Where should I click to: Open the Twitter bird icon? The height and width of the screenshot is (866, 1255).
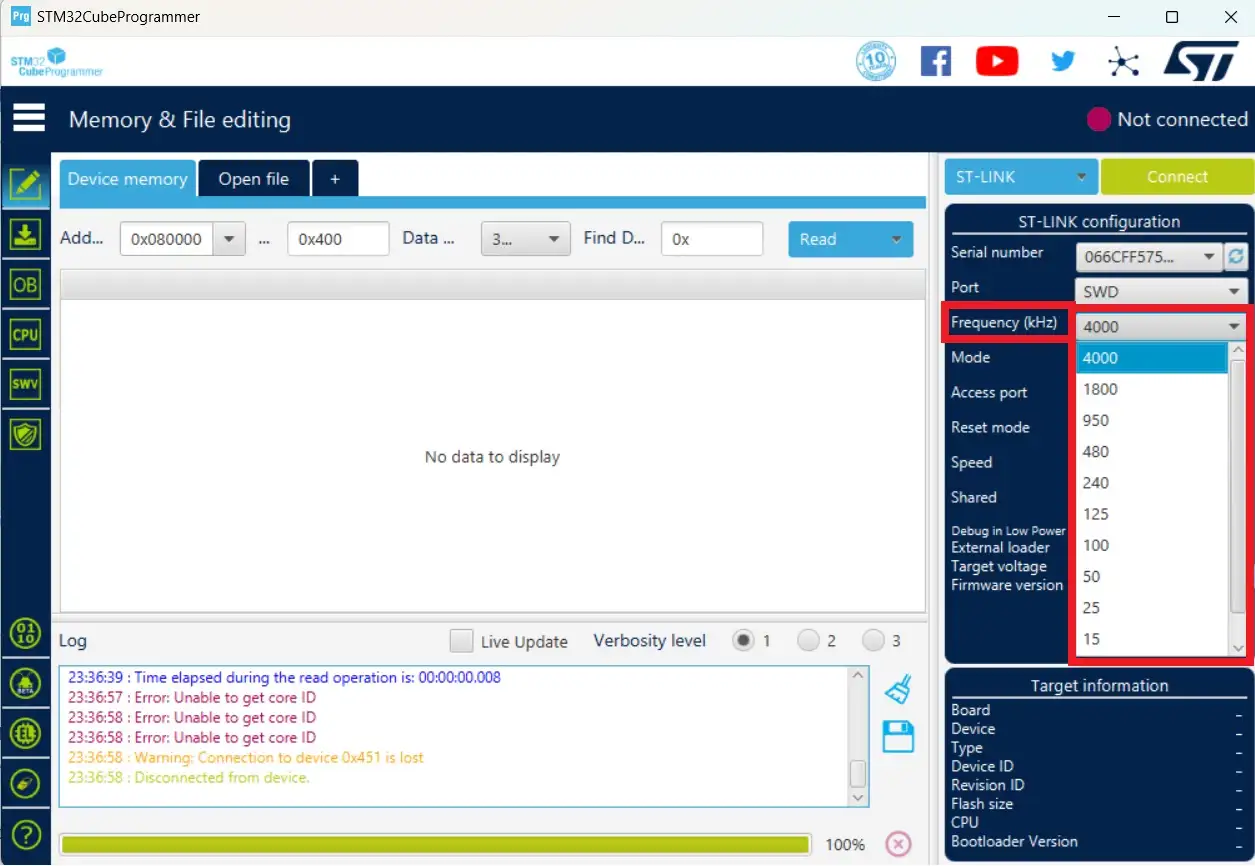pyautogui.click(x=1063, y=62)
